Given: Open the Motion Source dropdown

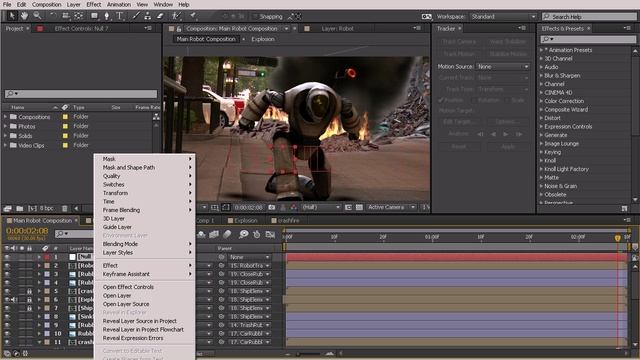Looking at the screenshot, I should coord(503,67).
